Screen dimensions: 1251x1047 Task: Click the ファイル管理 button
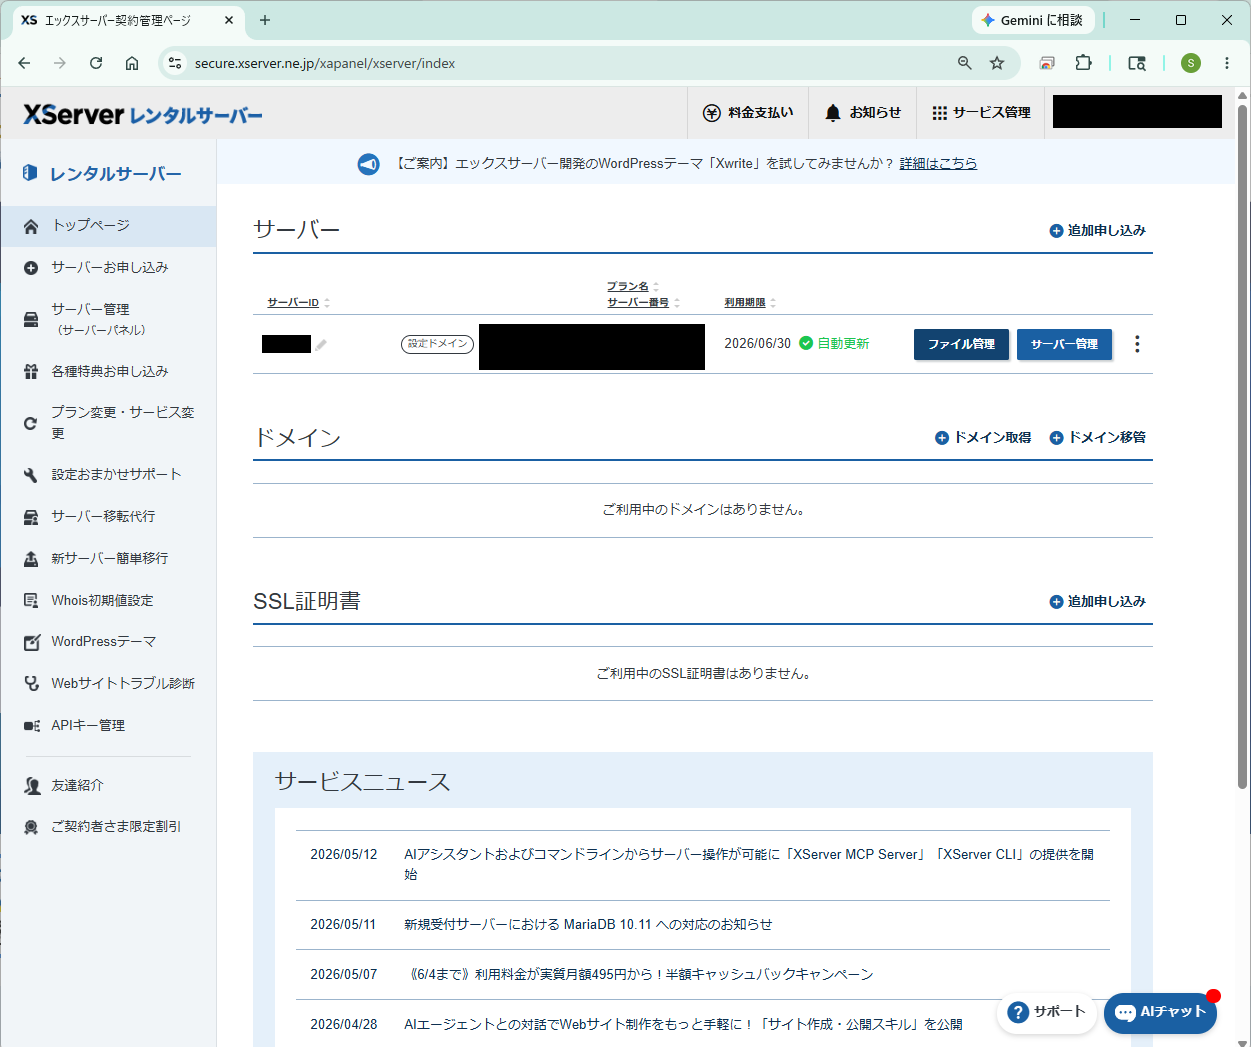click(x=961, y=344)
